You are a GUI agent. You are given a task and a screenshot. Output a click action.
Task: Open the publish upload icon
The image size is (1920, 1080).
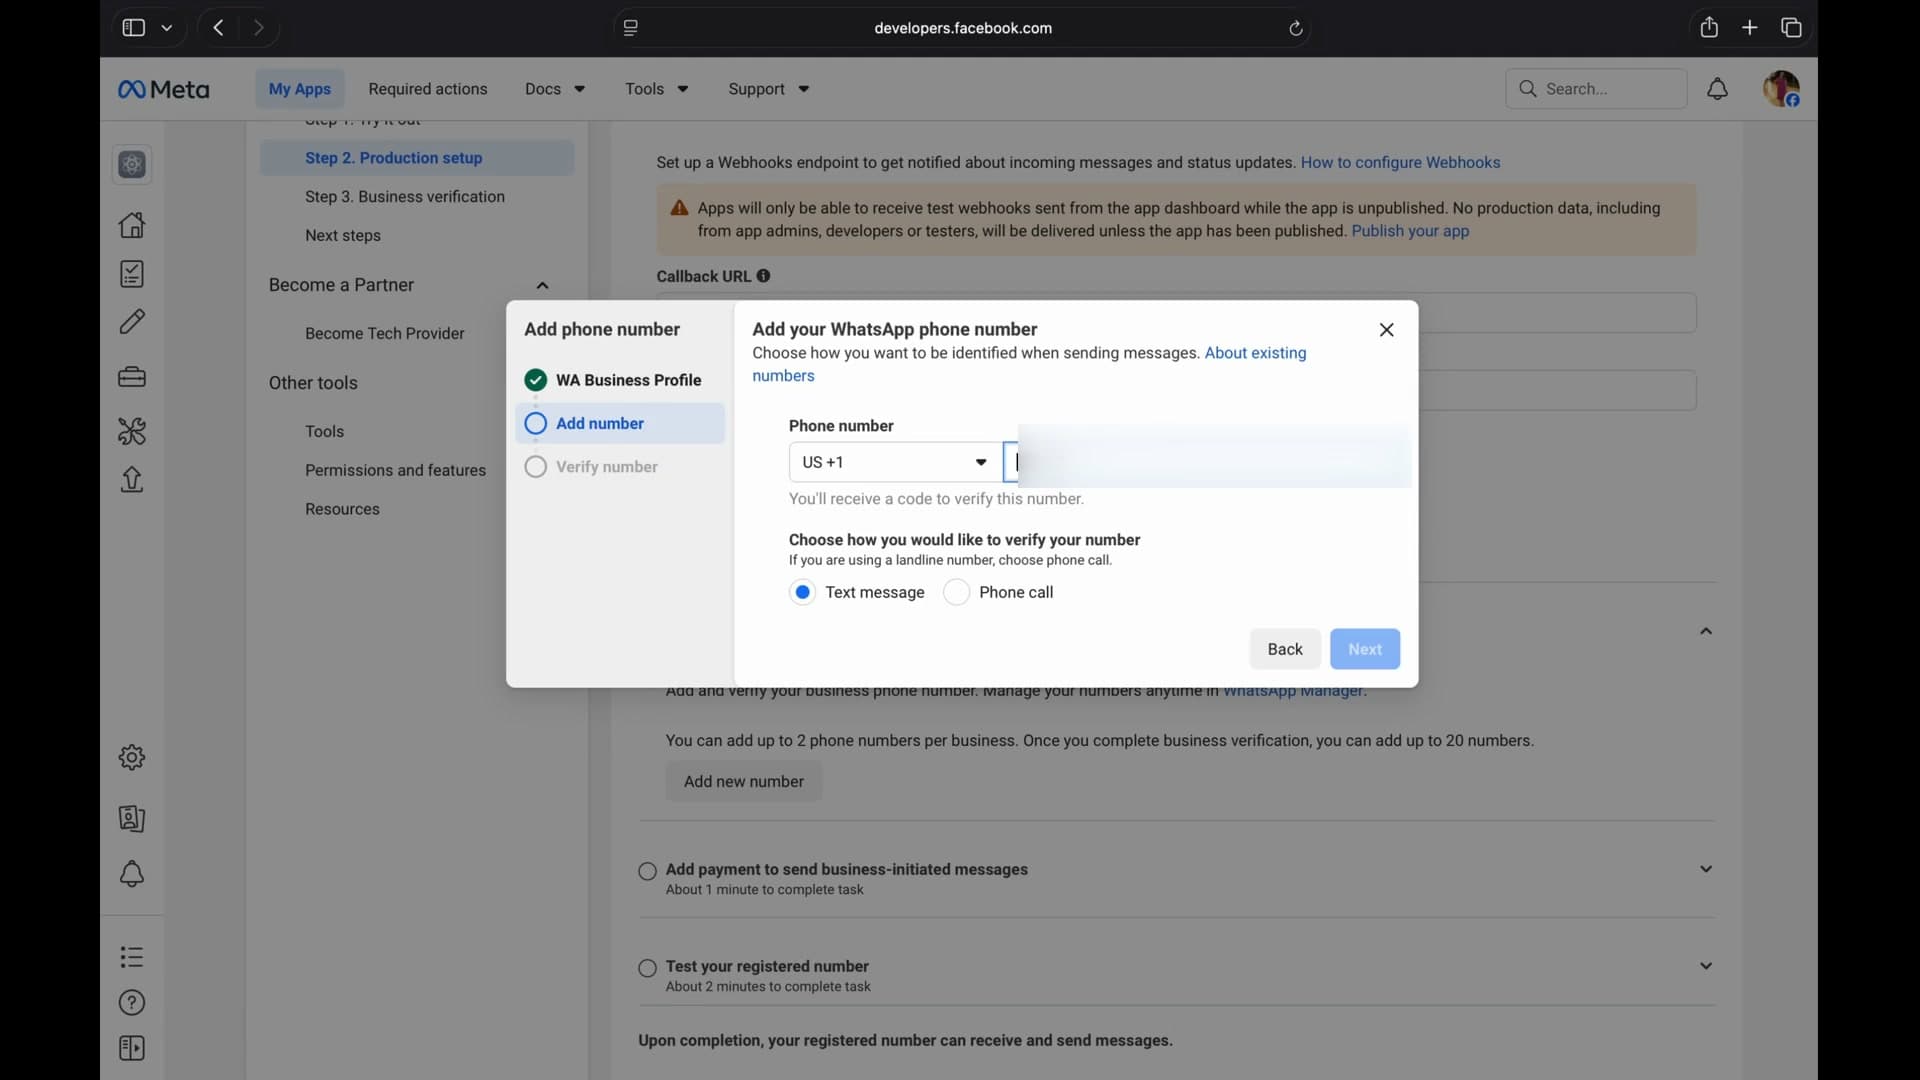pyautogui.click(x=132, y=481)
